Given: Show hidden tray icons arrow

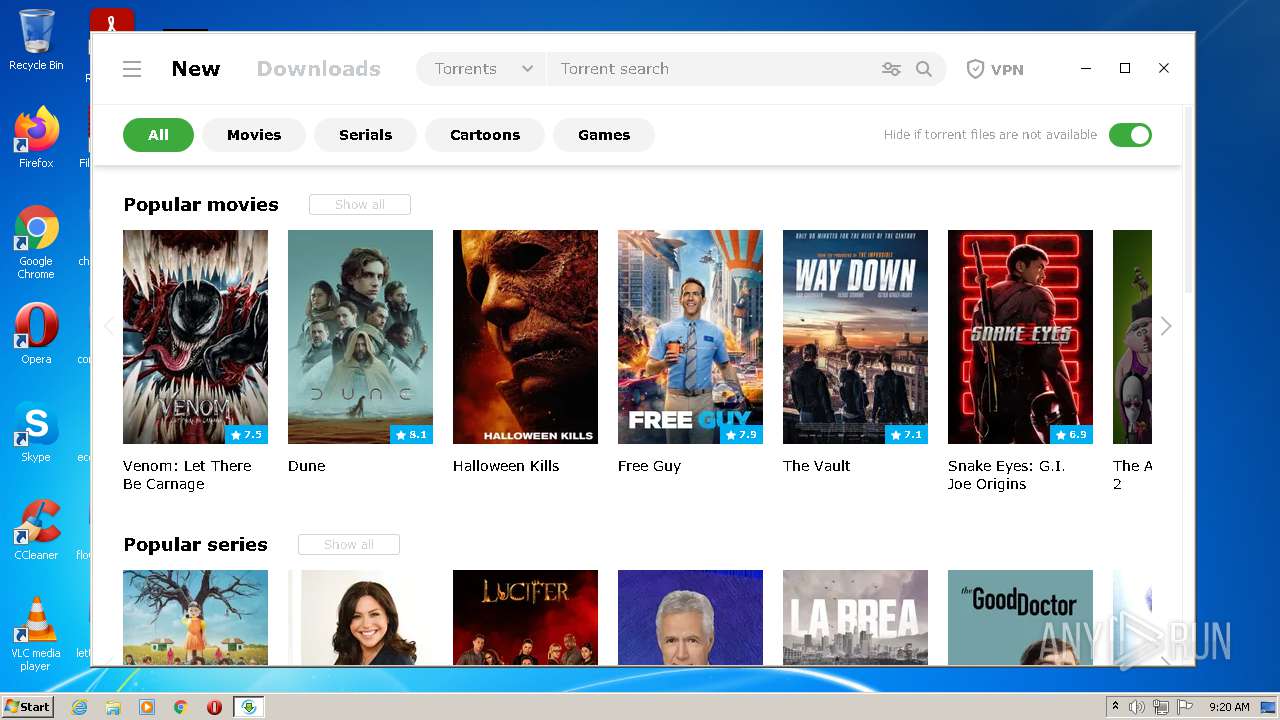Looking at the screenshot, I should pos(1115,707).
